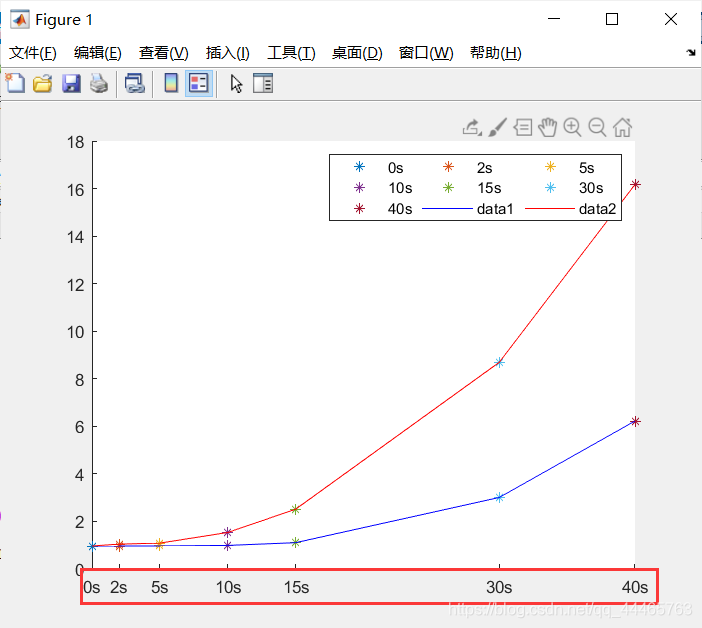Click the 15s x-axis tick label

296,587
